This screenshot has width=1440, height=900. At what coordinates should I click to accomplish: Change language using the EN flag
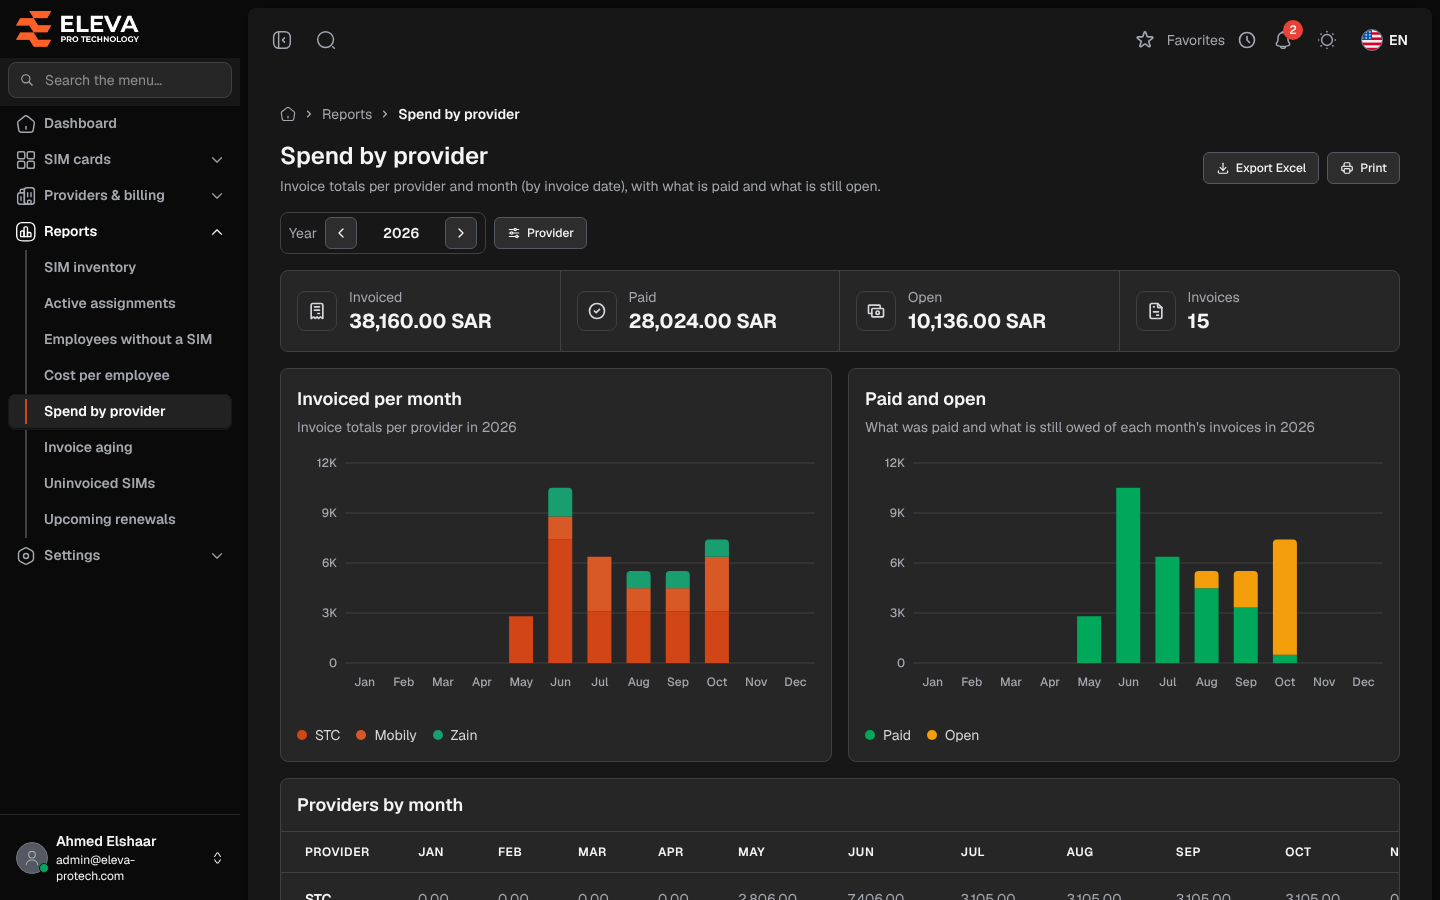coord(1385,40)
